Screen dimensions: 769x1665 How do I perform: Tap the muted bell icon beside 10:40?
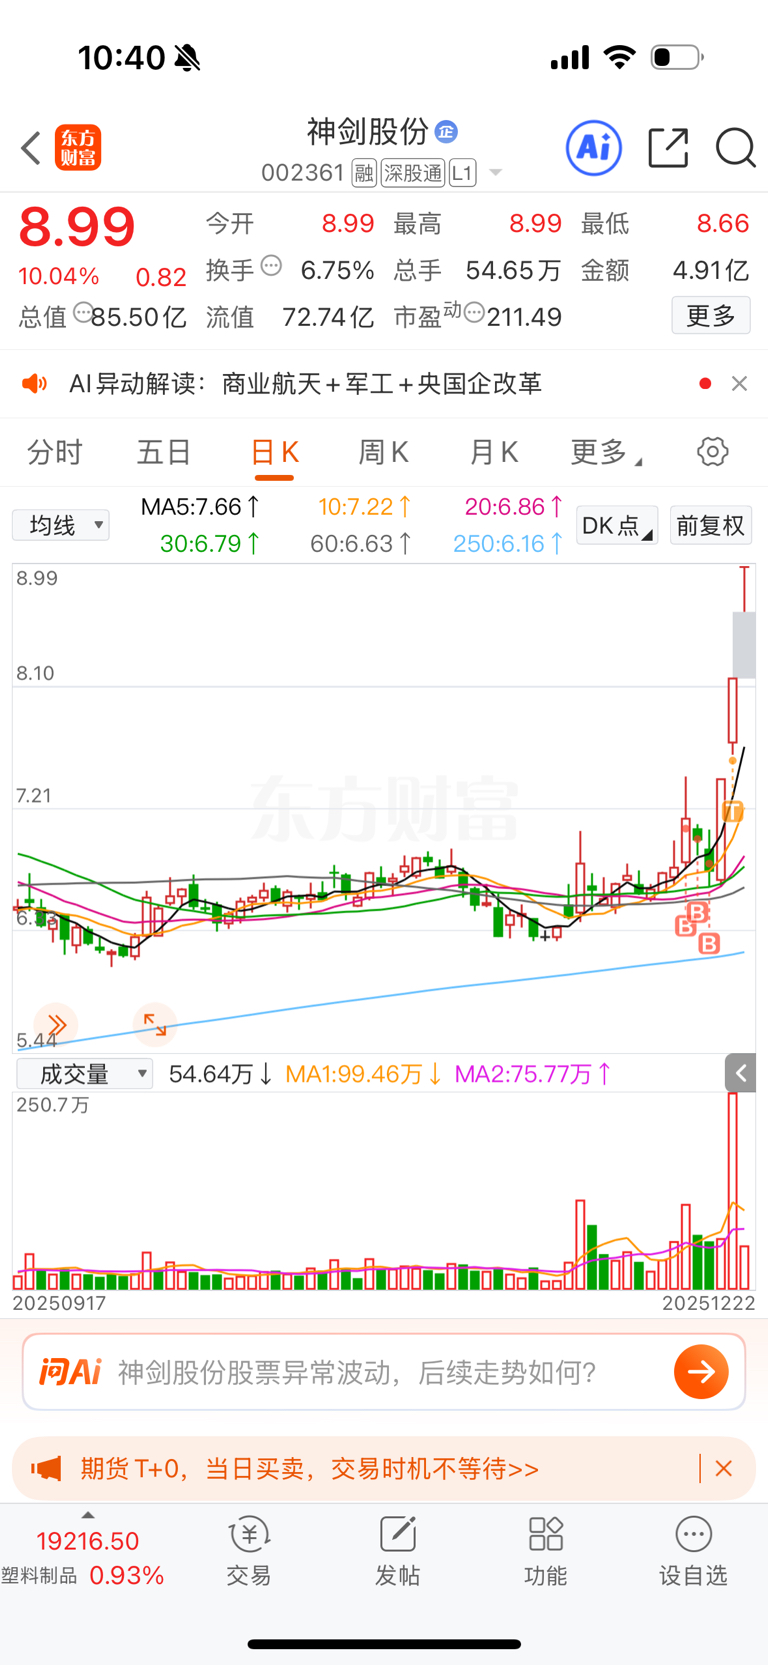[187, 58]
